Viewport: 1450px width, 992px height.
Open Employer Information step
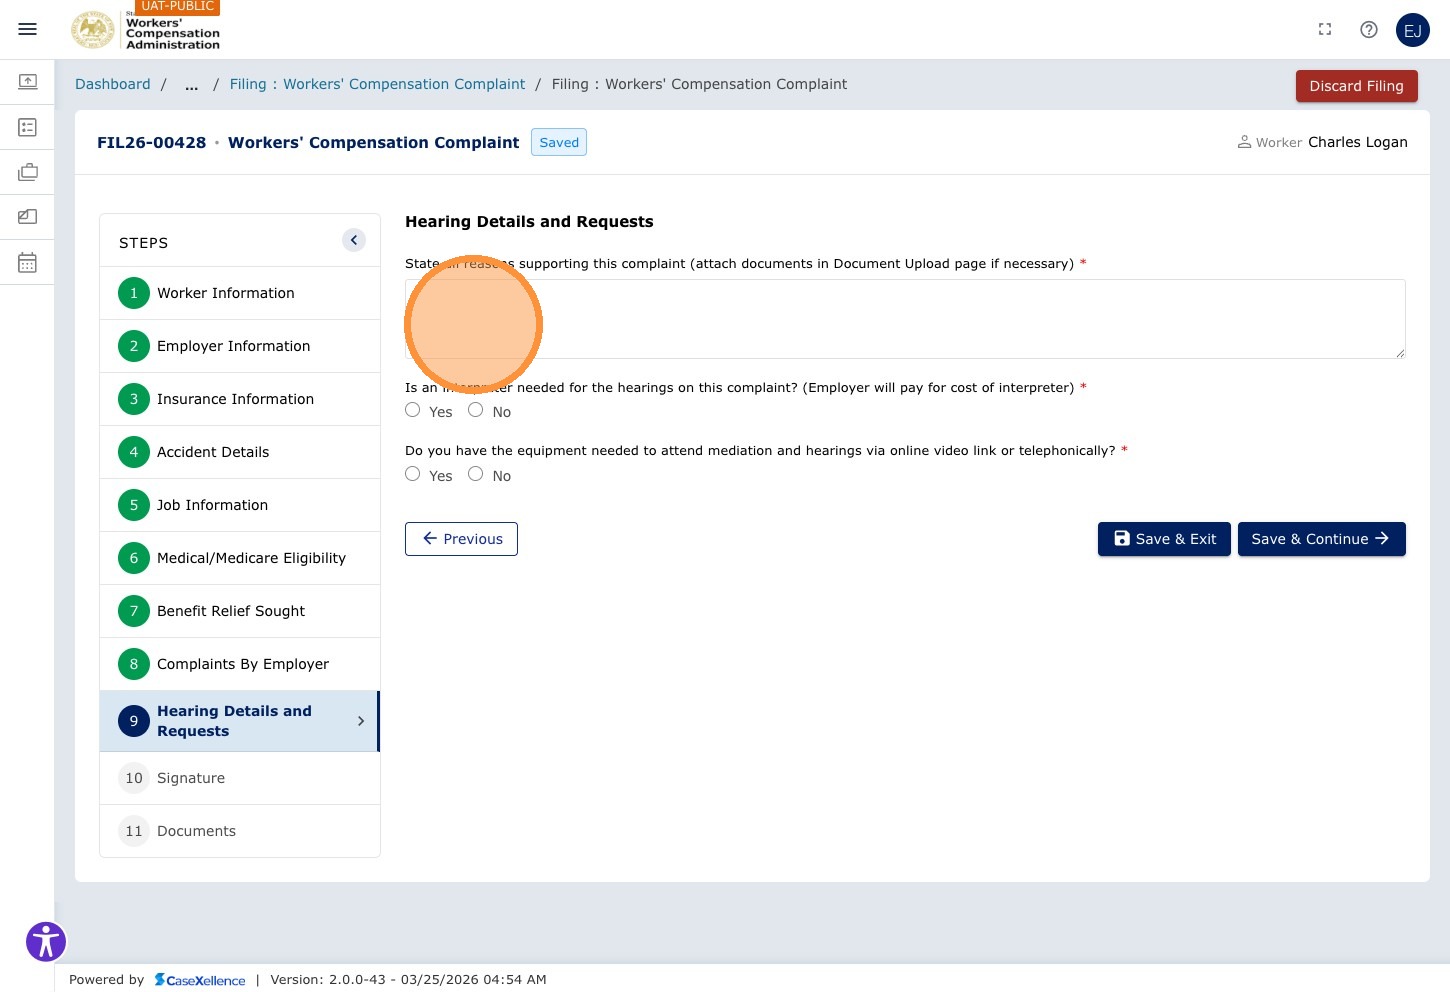pos(240,346)
